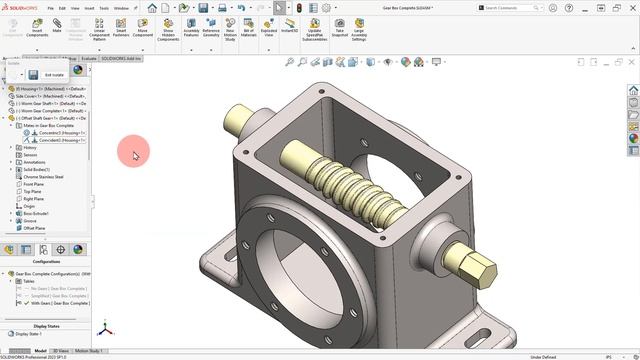Viewport: 640px width, 360px height.
Task: Open the Edit menu
Action: [x=62, y=8]
